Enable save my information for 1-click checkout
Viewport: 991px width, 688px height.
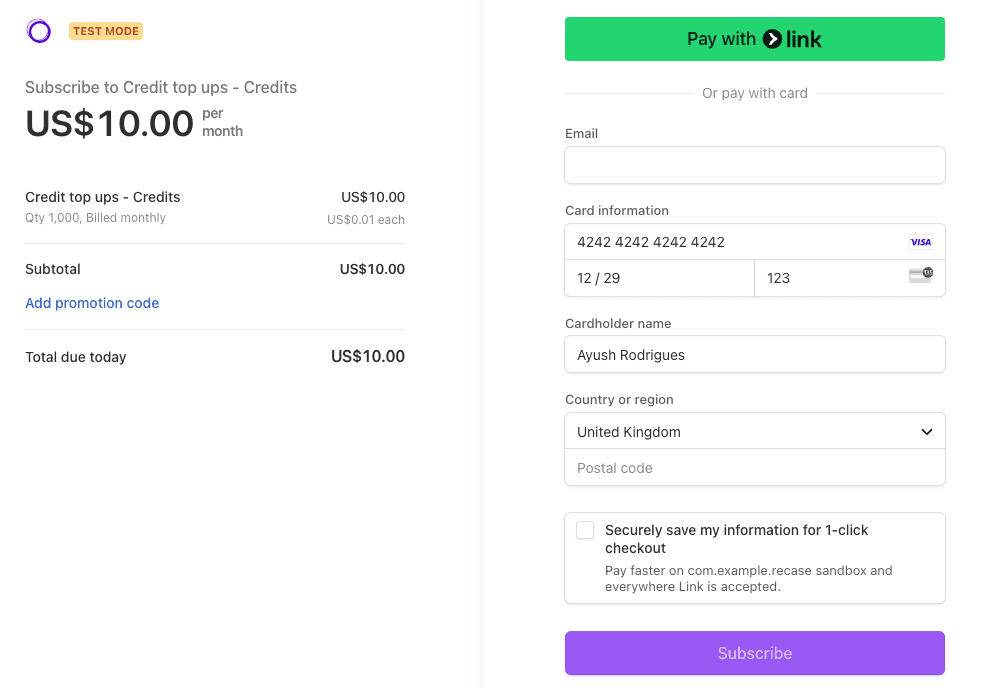pyautogui.click(x=585, y=530)
